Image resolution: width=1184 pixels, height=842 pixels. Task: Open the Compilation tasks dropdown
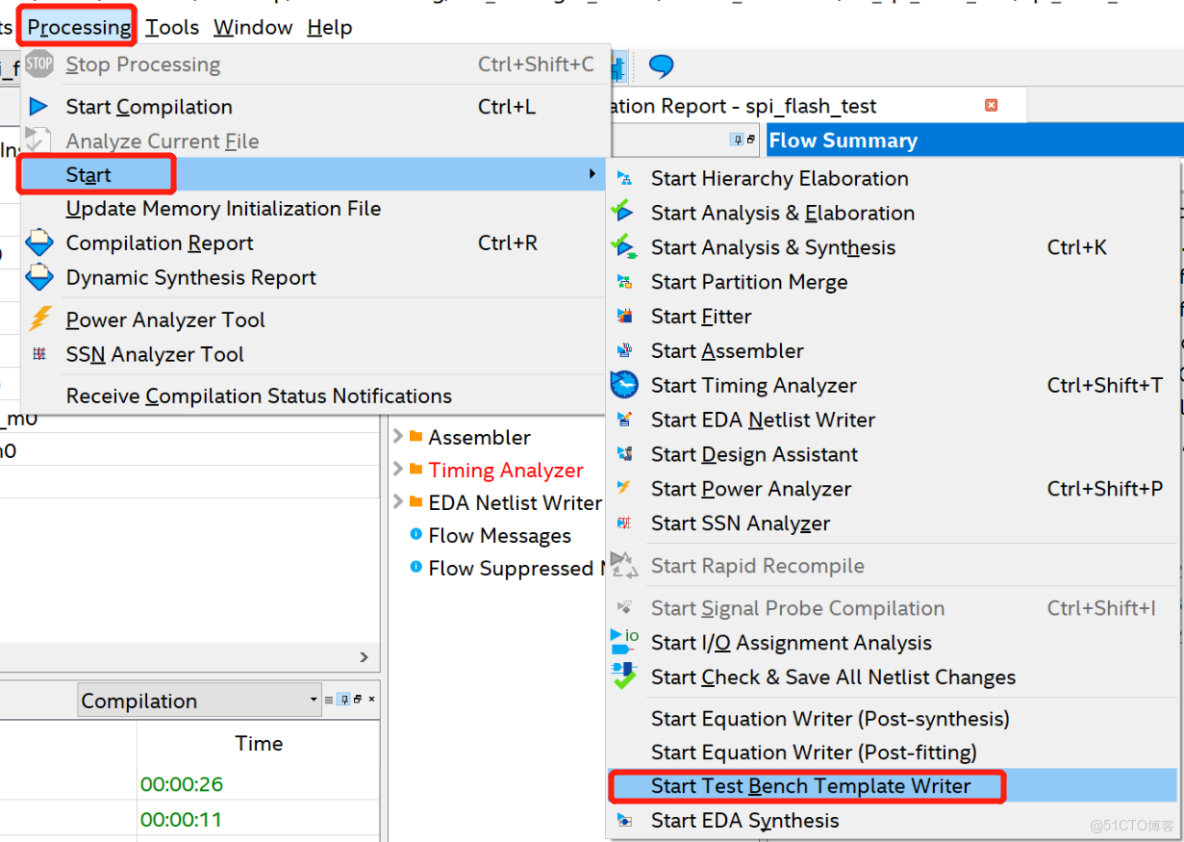click(x=199, y=701)
